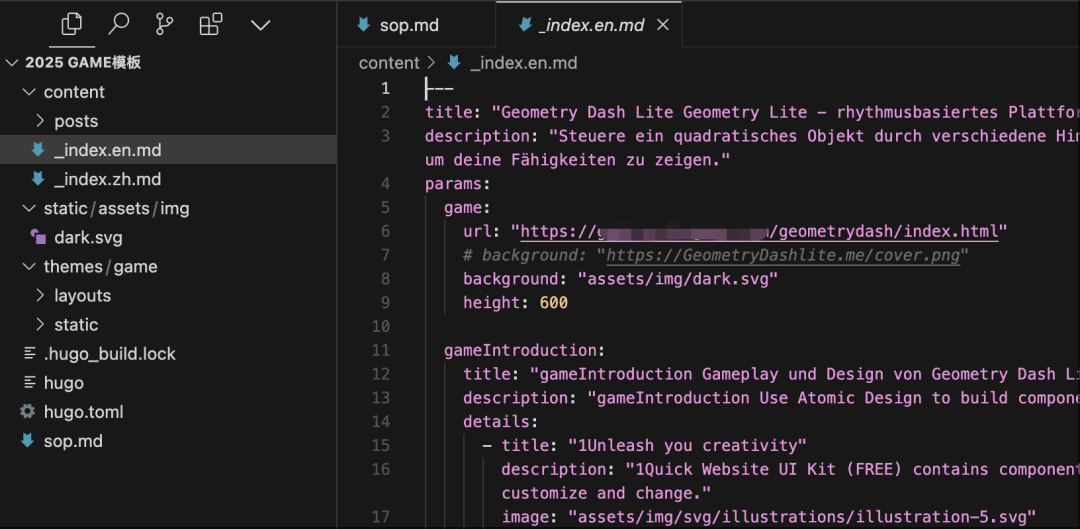Click the markdown icon beside _index.zh.md
Viewport: 1080px width, 529px height.
pyautogui.click(x=38, y=179)
